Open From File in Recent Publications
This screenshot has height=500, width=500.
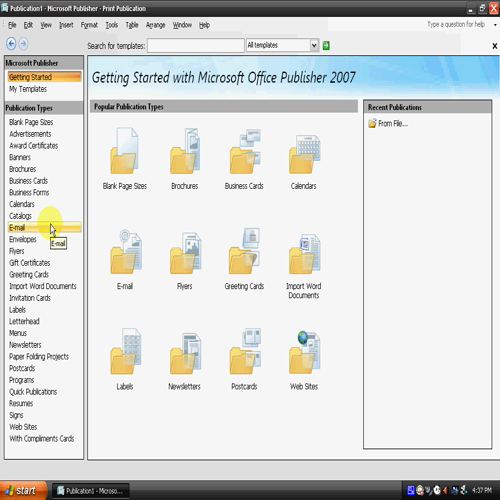point(388,124)
